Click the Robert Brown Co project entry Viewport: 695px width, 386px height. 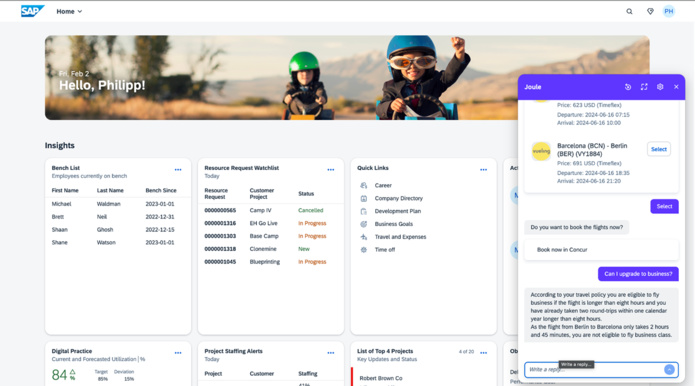[381, 378]
